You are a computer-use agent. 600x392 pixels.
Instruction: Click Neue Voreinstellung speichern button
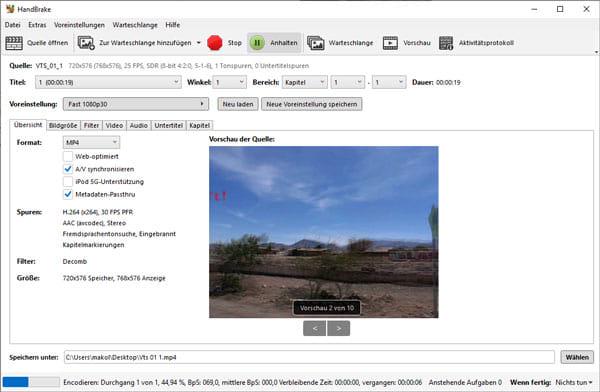[311, 104]
